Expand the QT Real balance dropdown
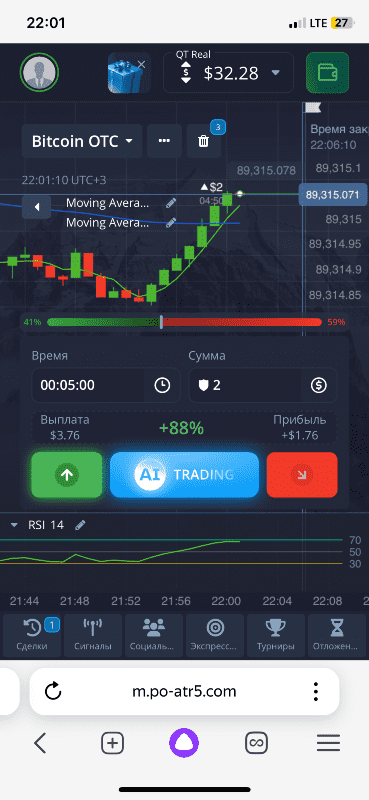This screenshot has width=369, height=800. click(x=276, y=73)
